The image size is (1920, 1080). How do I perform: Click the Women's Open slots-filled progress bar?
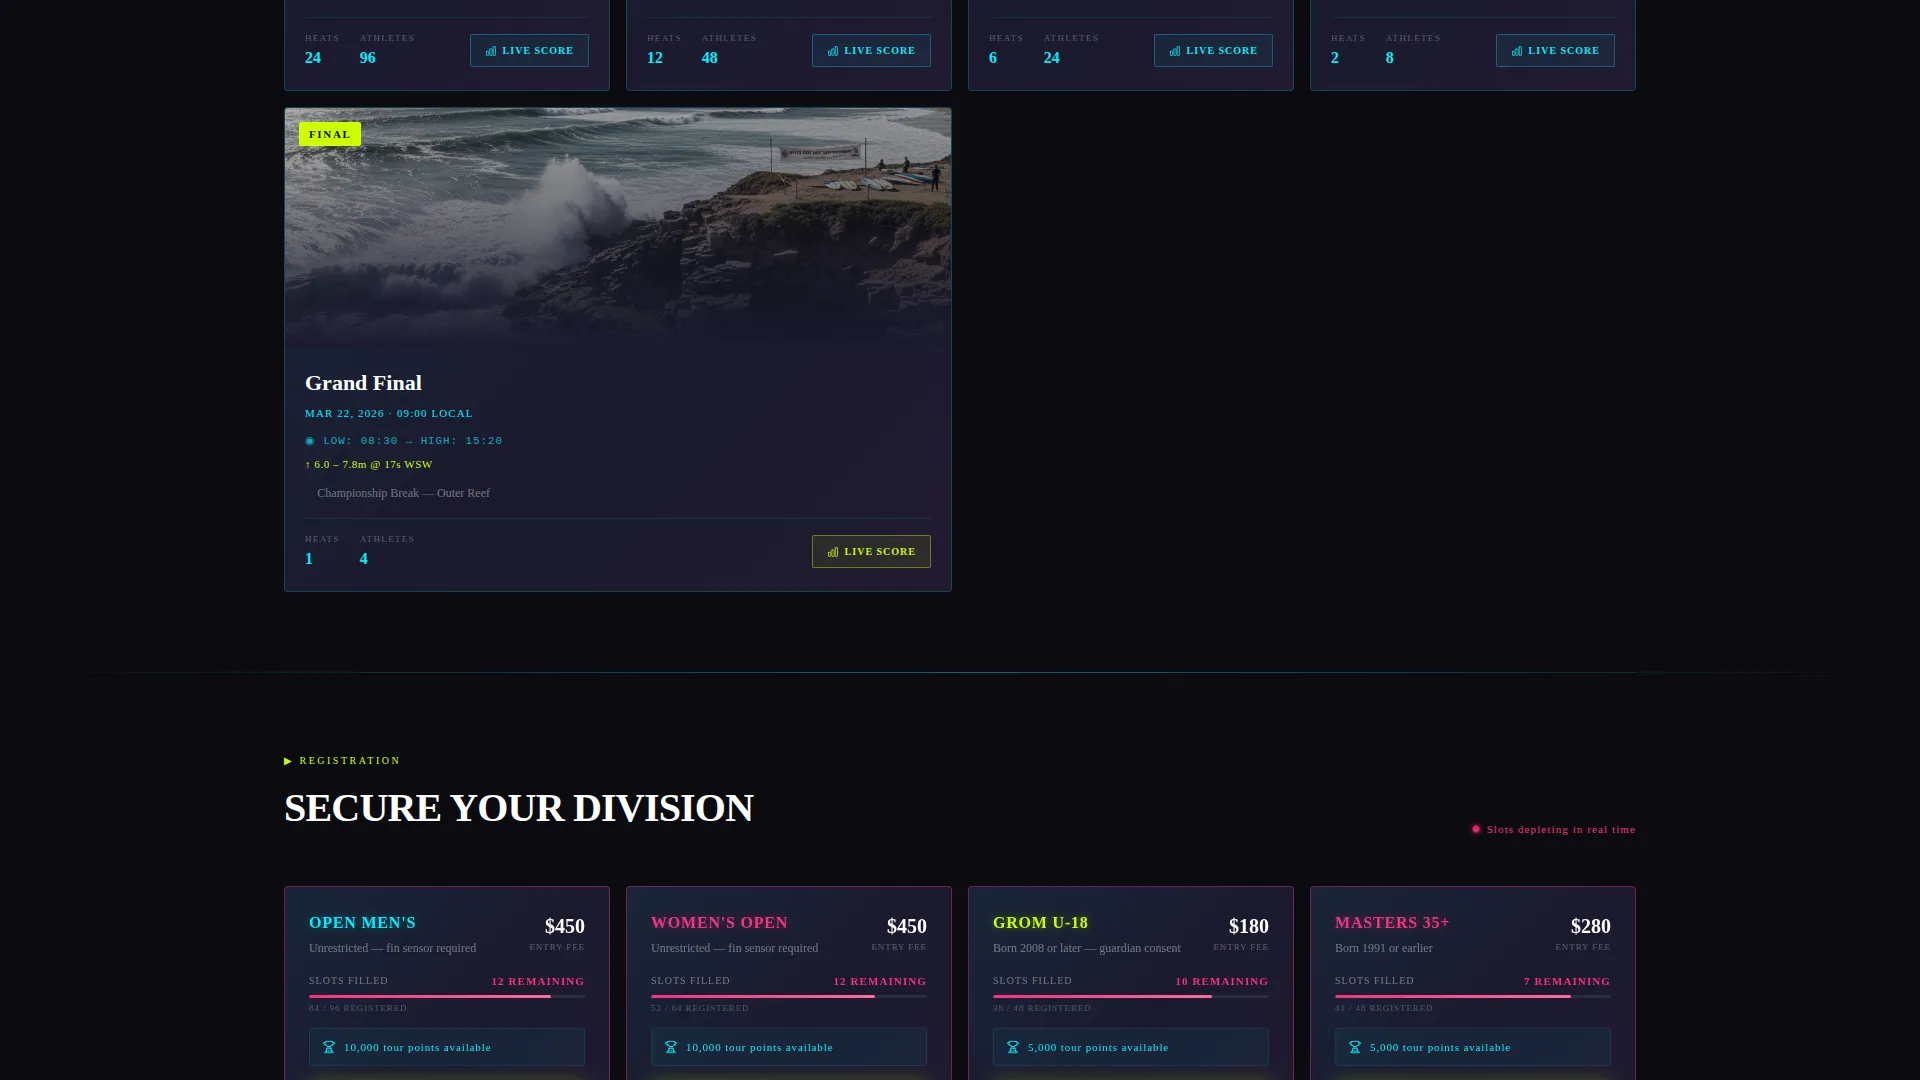(x=789, y=996)
